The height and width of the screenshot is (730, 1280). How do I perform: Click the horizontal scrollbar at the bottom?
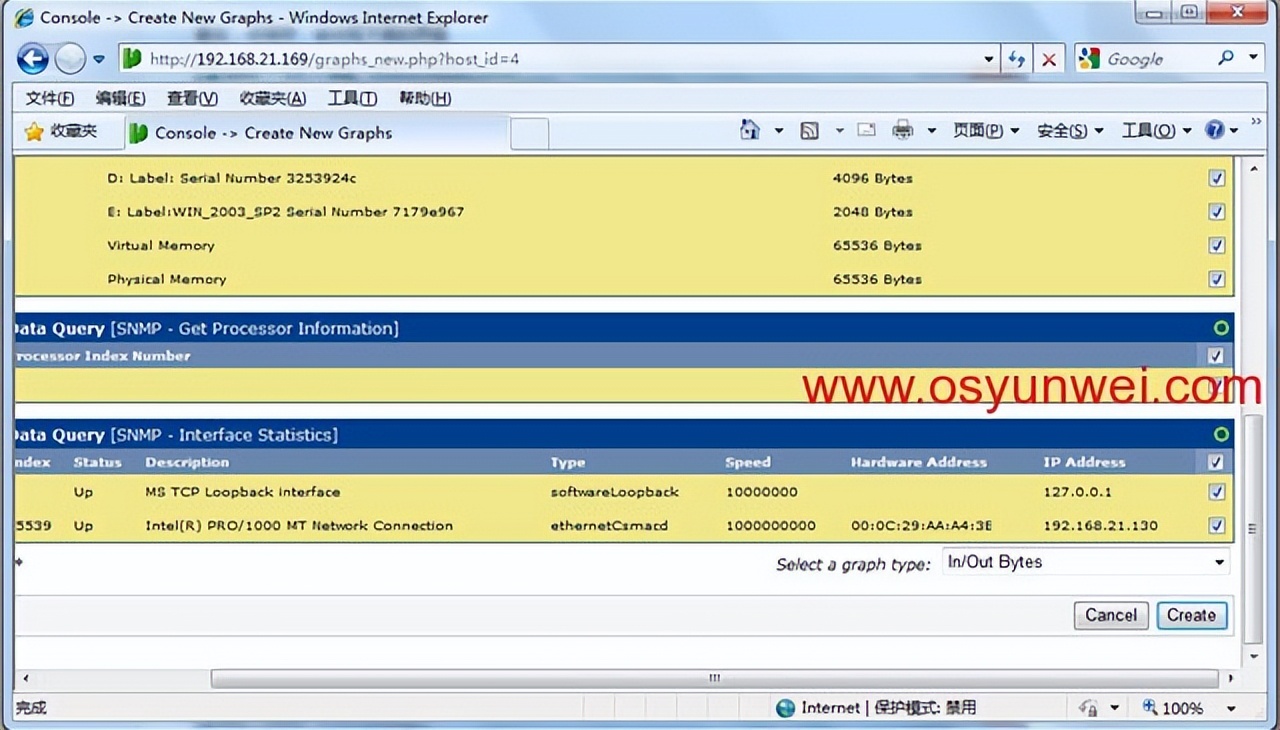(713, 678)
